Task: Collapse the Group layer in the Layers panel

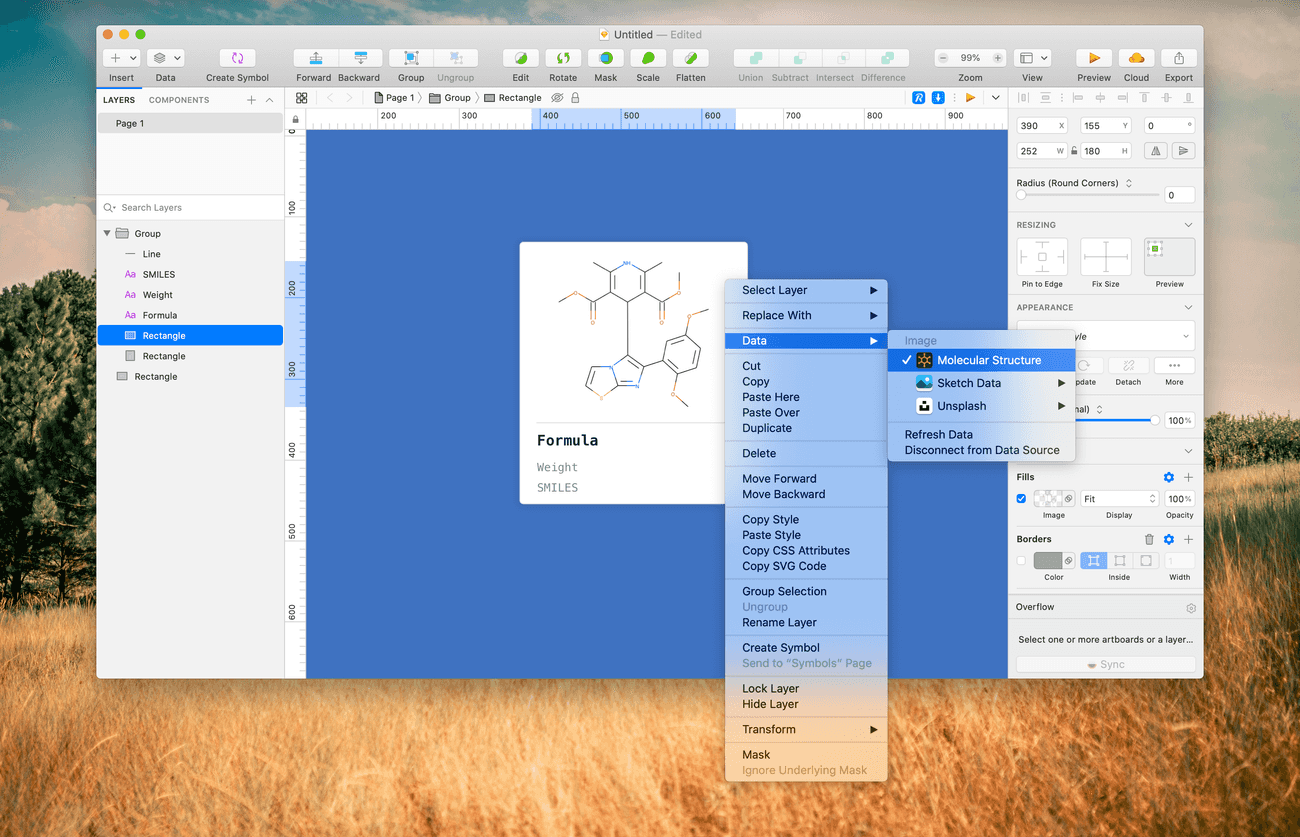Action: point(107,232)
